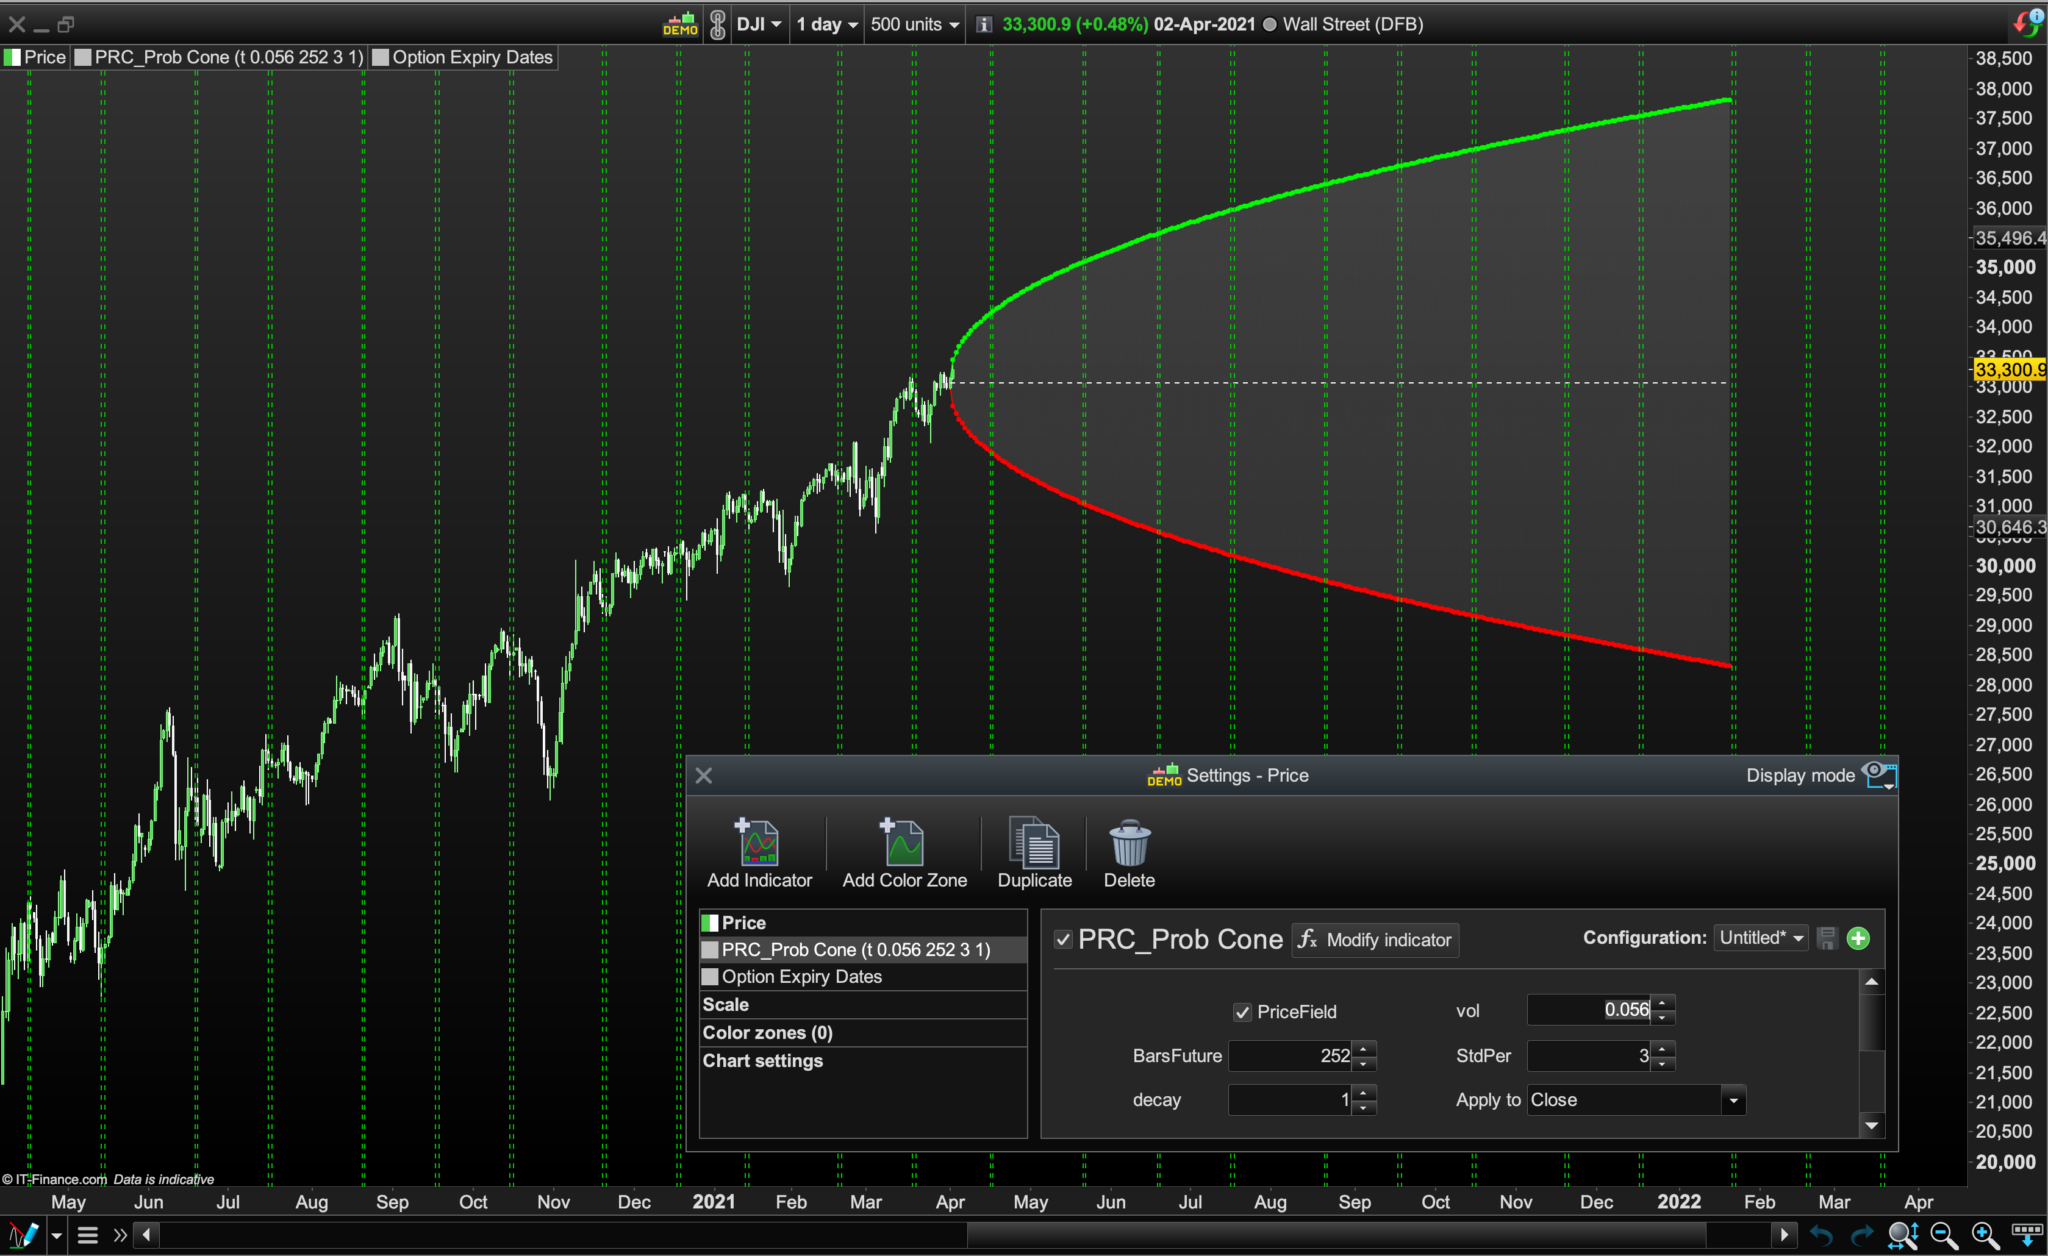Expand the Configuration Untitled dropdown
Image resolution: width=2048 pixels, height=1256 pixels.
pos(1761,938)
